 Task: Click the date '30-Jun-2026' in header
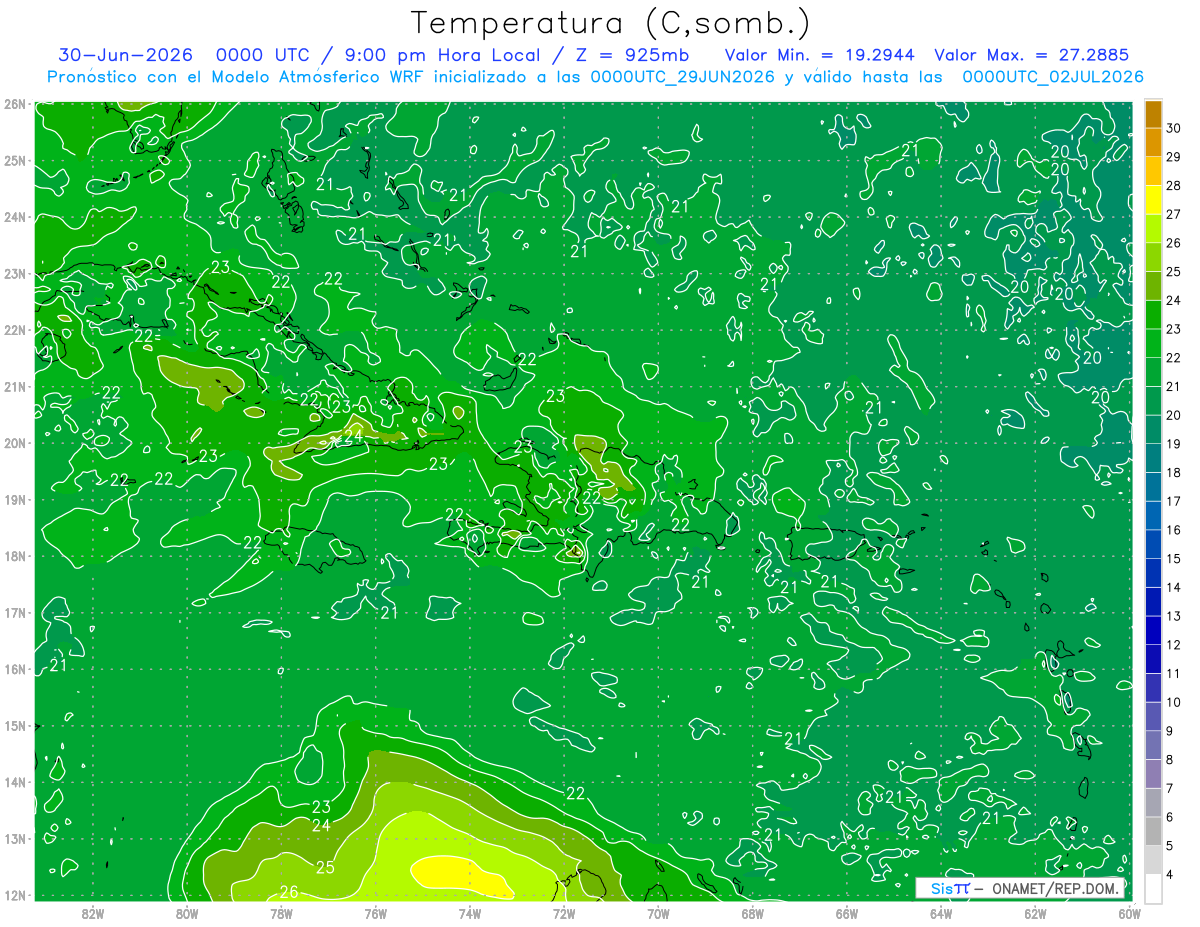point(125,55)
